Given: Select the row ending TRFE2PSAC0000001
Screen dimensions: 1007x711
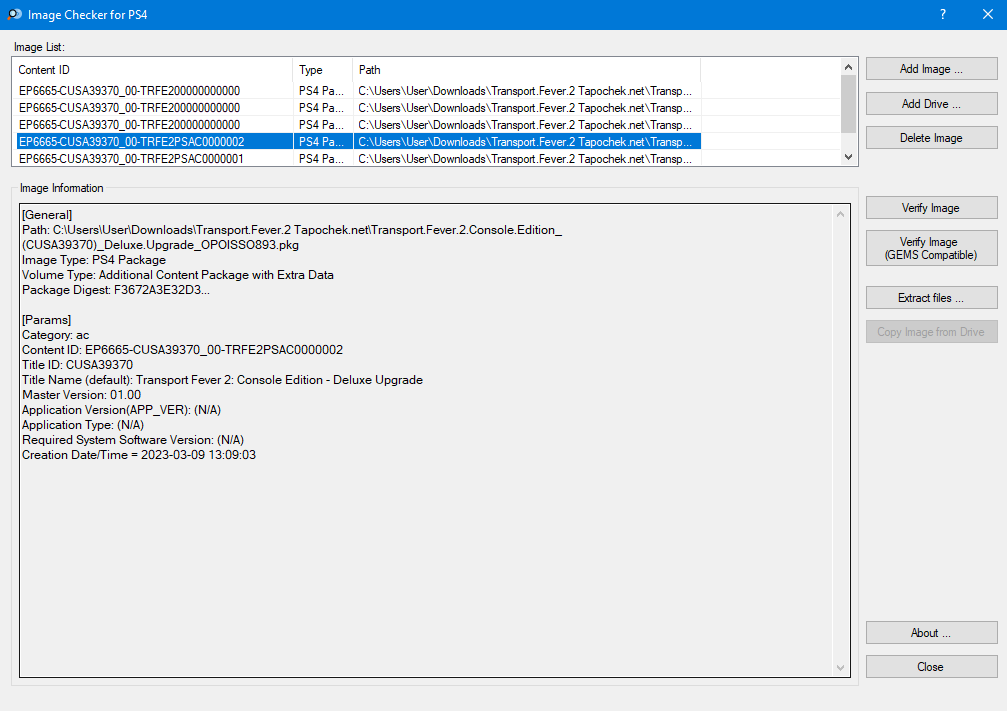Looking at the screenshot, I should coord(358,159).
